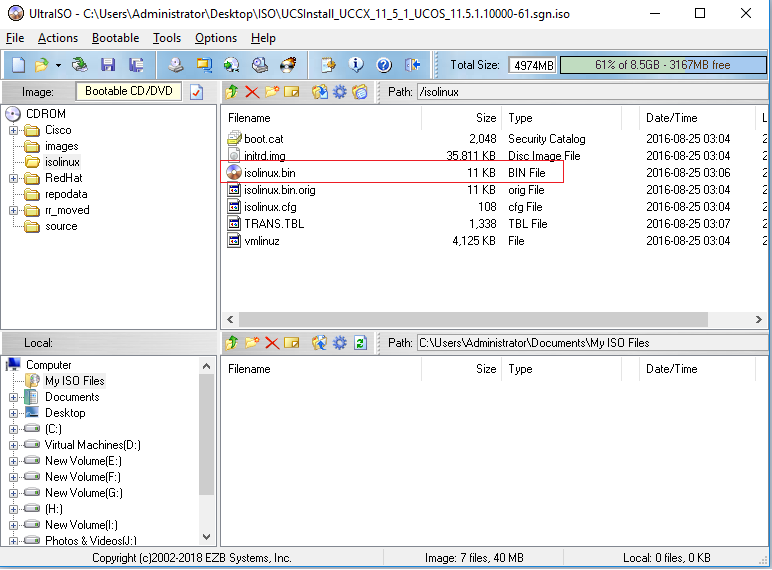This screenshot has width=772, height=570.
Task: Click New Folder icon in image toolbar
Action: [x=272, y=92]
